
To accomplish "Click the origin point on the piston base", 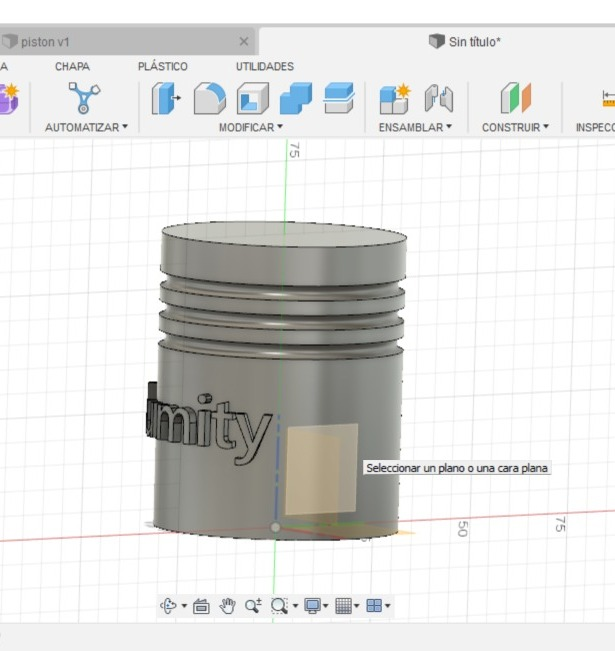I will (275, 527).
